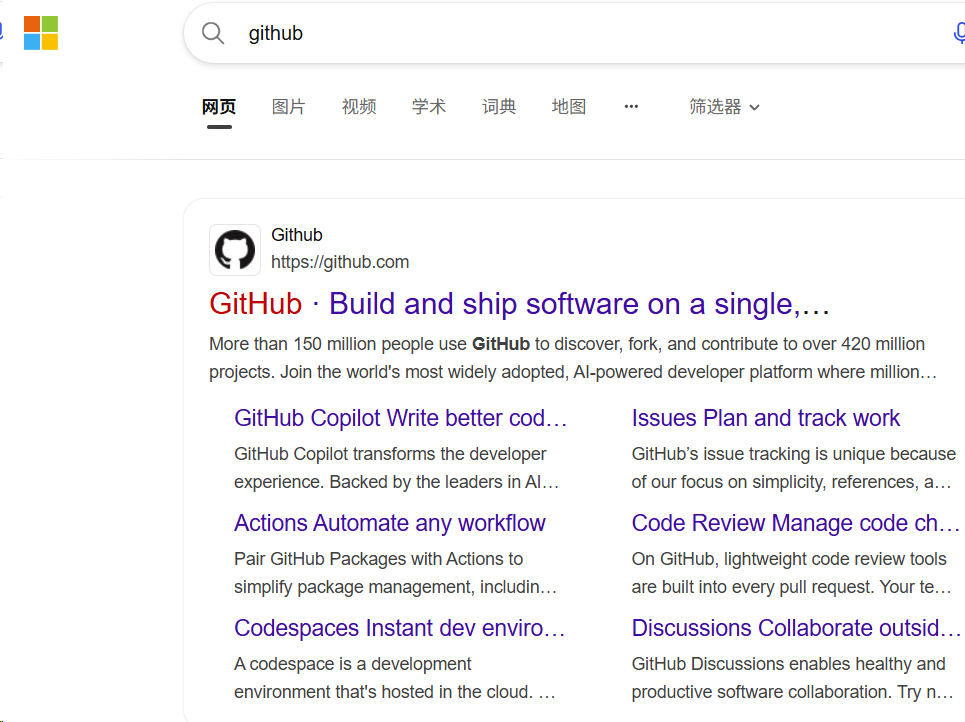This screenshot has width=965, height=722.
Task: Click On GitHub, lightweight code review text
Action: click(791, 573)
